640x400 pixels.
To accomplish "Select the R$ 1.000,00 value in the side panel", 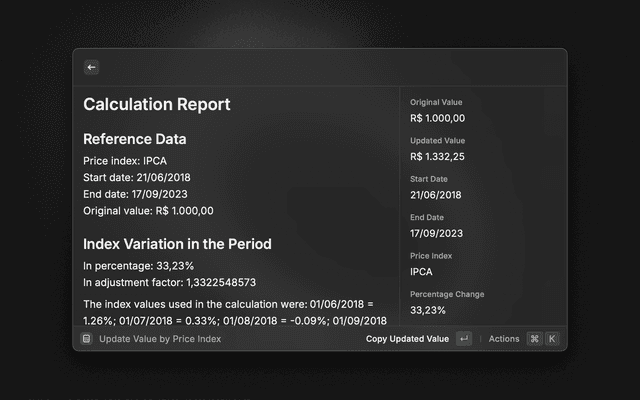I will tap(437, 118).
